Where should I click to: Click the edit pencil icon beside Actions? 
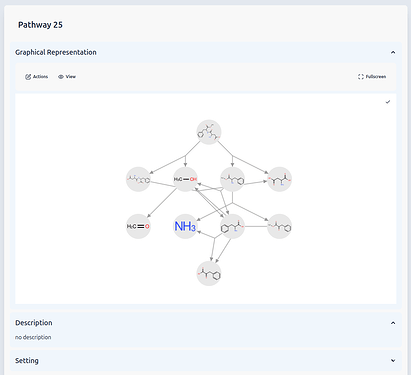point(28,77)
